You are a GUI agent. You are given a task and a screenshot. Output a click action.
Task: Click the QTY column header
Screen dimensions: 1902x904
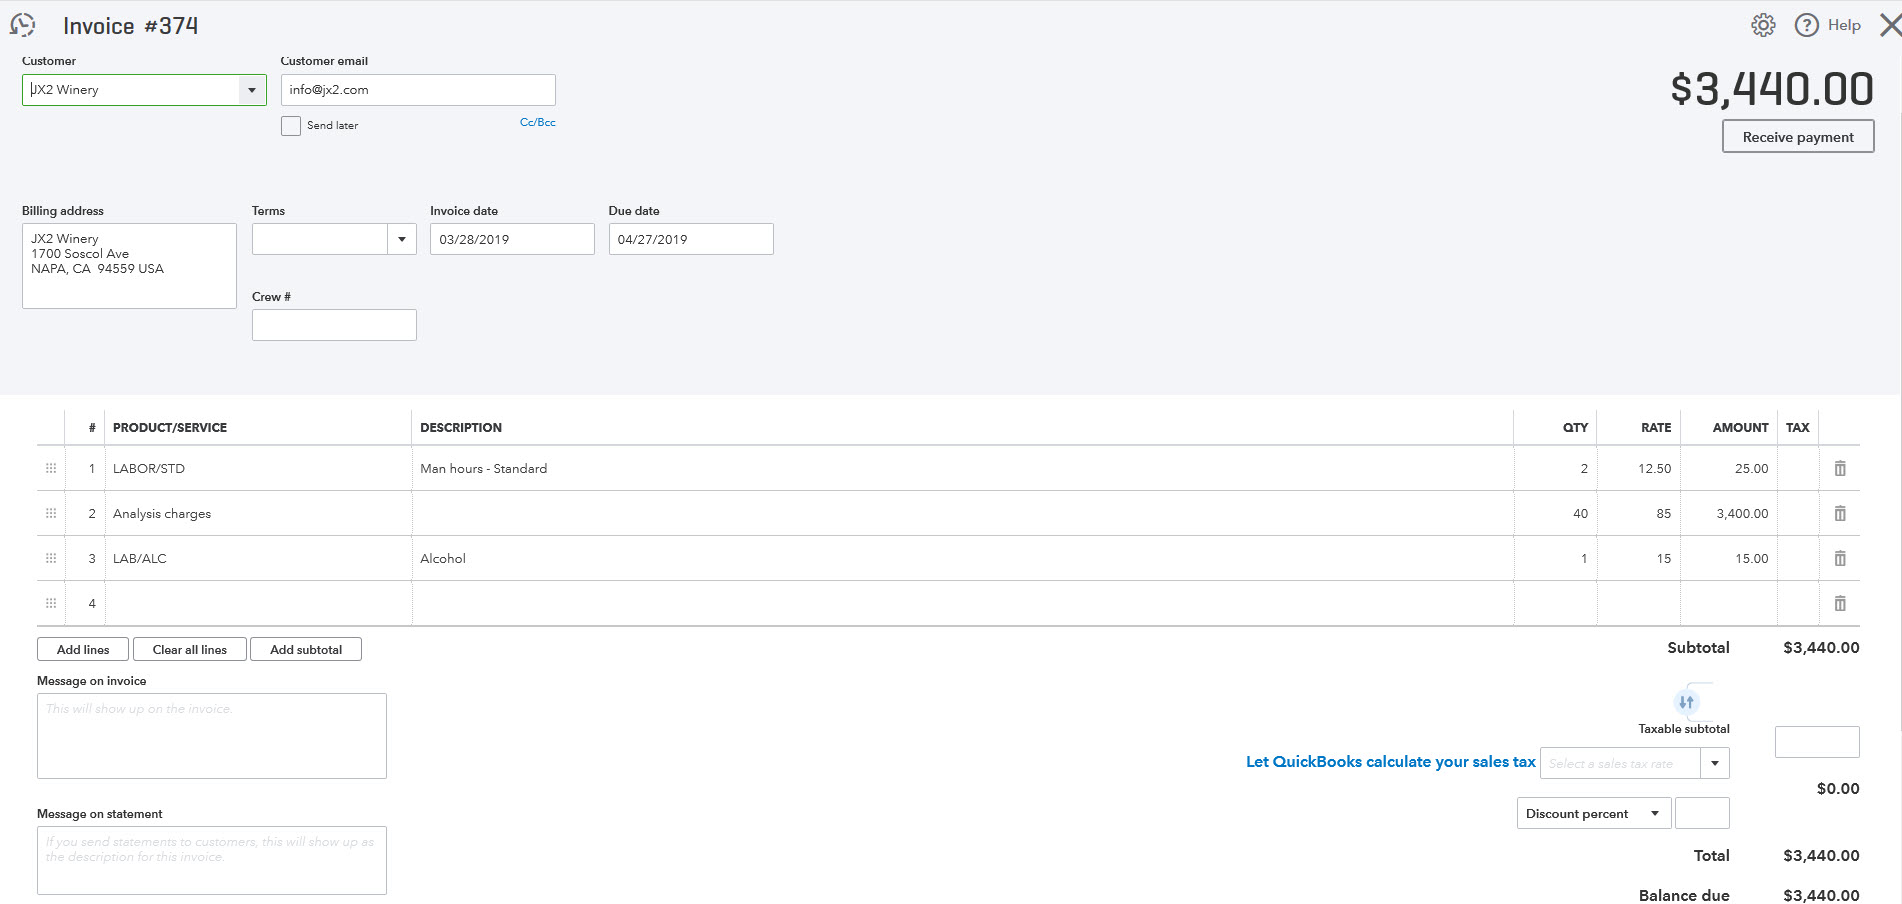[x=1575, y=427]
